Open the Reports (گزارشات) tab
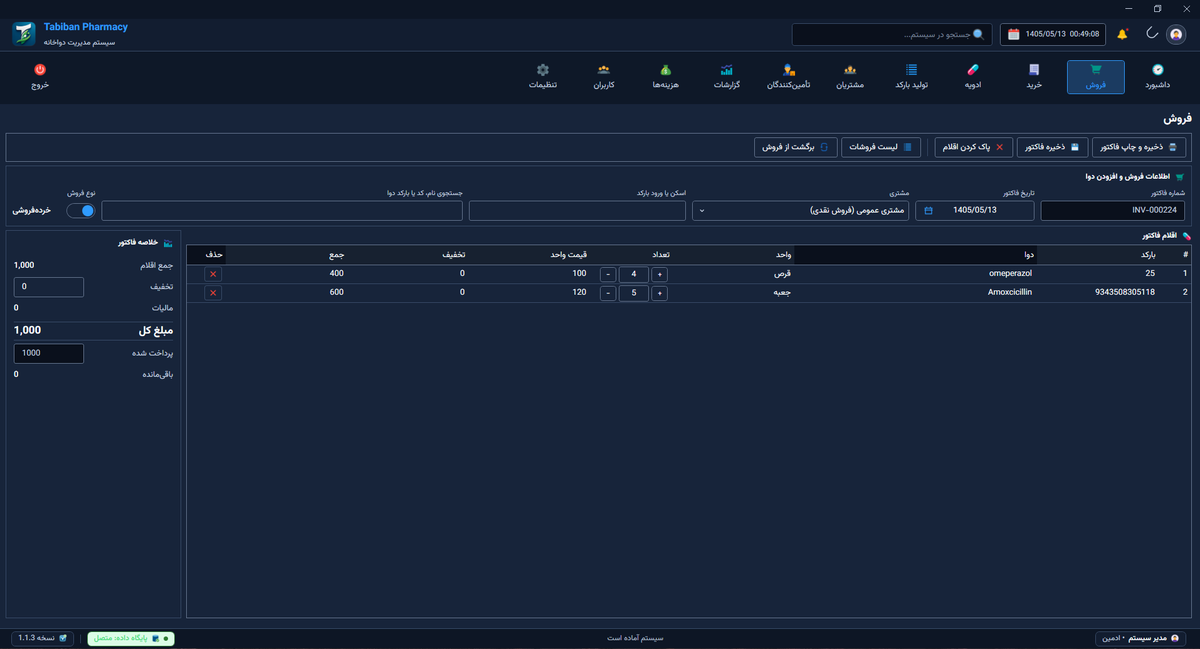The height and width of the screenshot is (649, 1200). (727, 77)
